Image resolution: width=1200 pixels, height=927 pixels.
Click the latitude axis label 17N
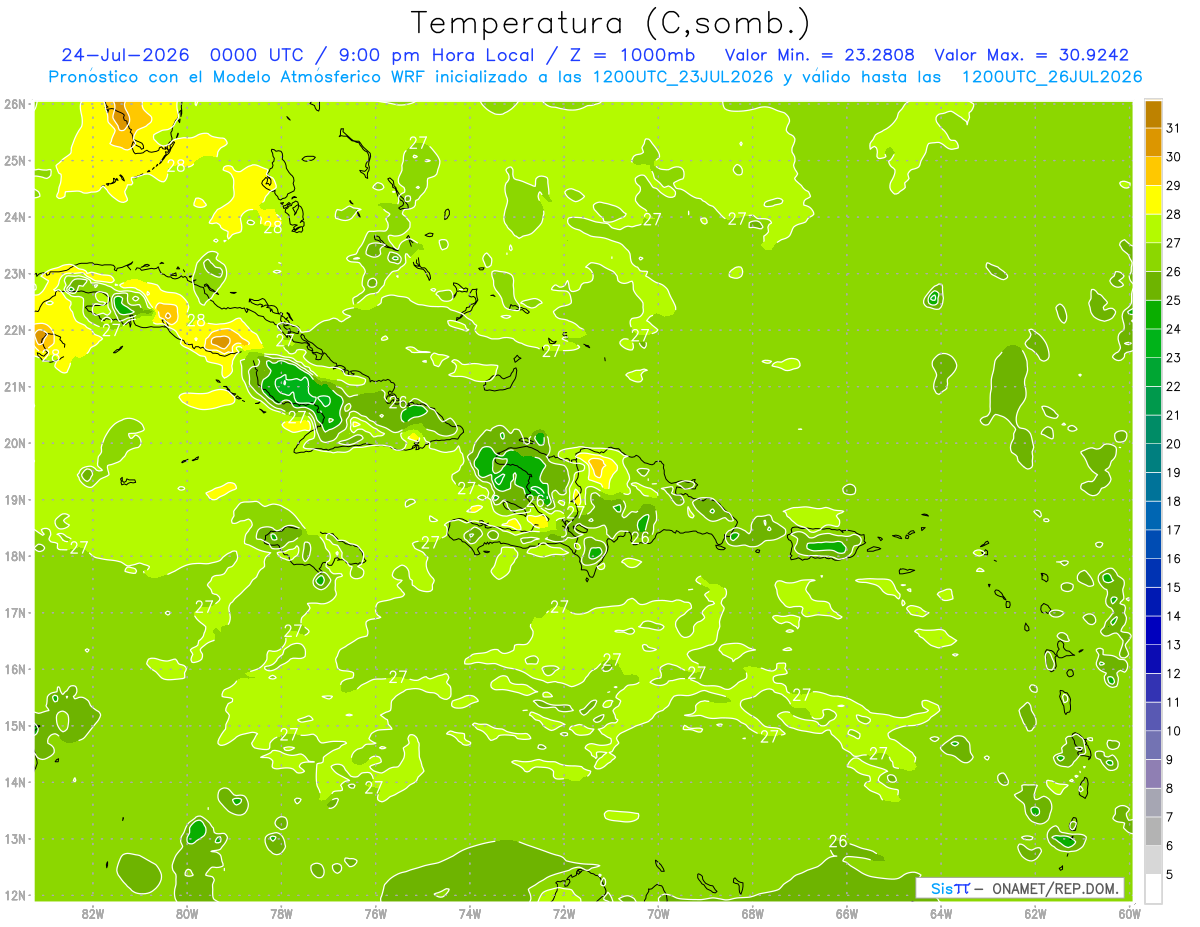tap(14, 612)
